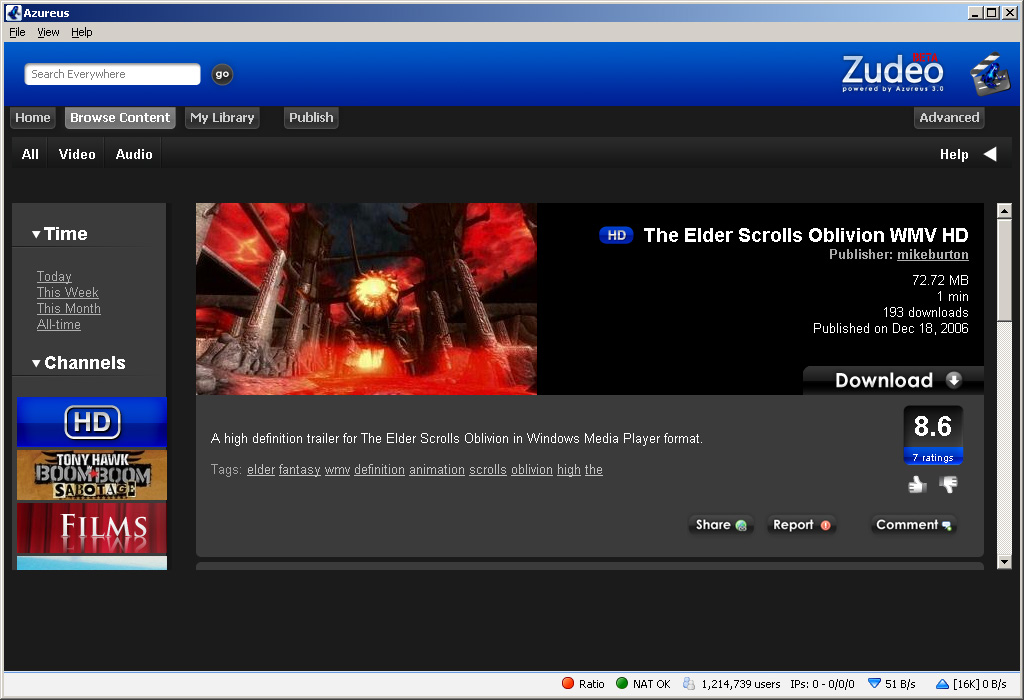
Task: Switch to Advanced view
Action: (x=949, y=118)
